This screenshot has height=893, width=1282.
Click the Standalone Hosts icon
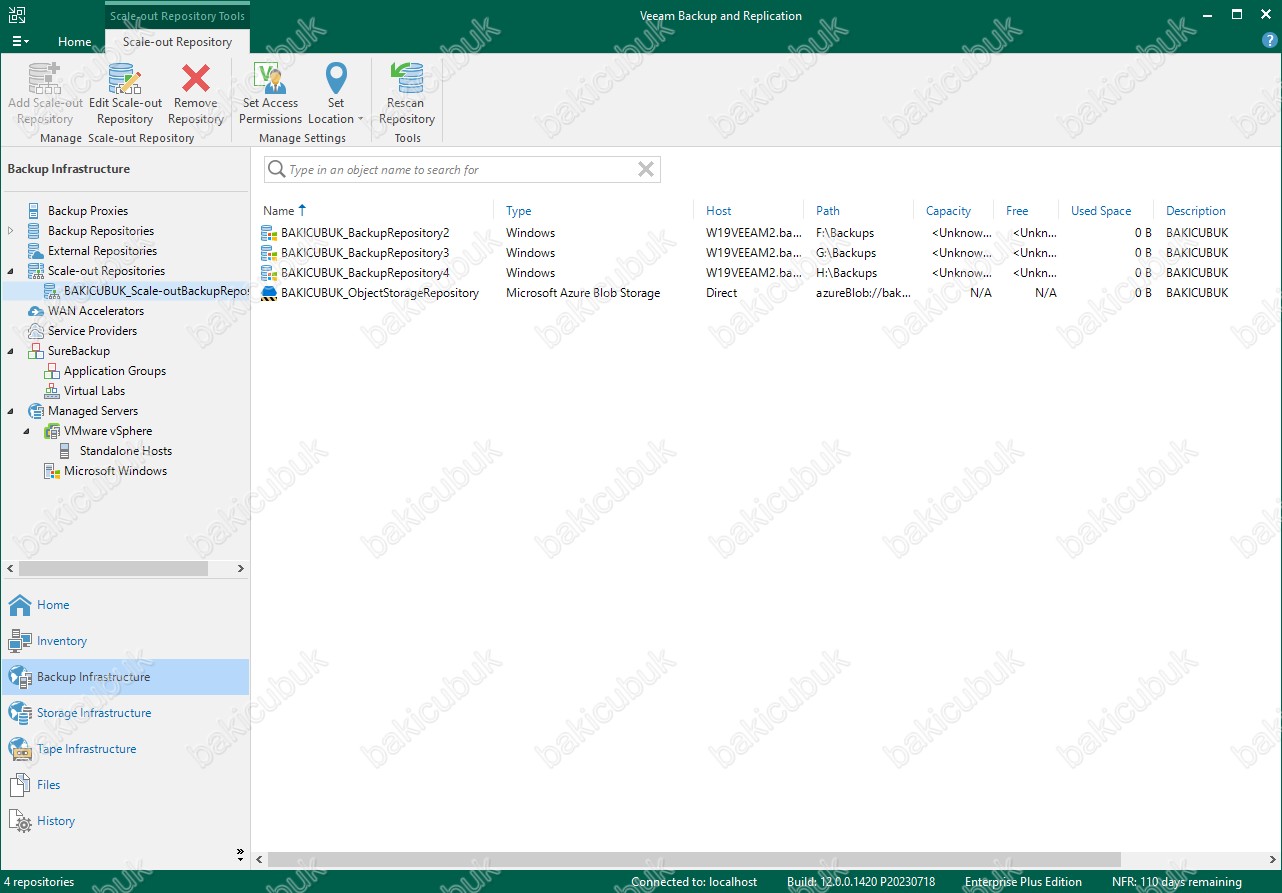click(x=65, y=451)
